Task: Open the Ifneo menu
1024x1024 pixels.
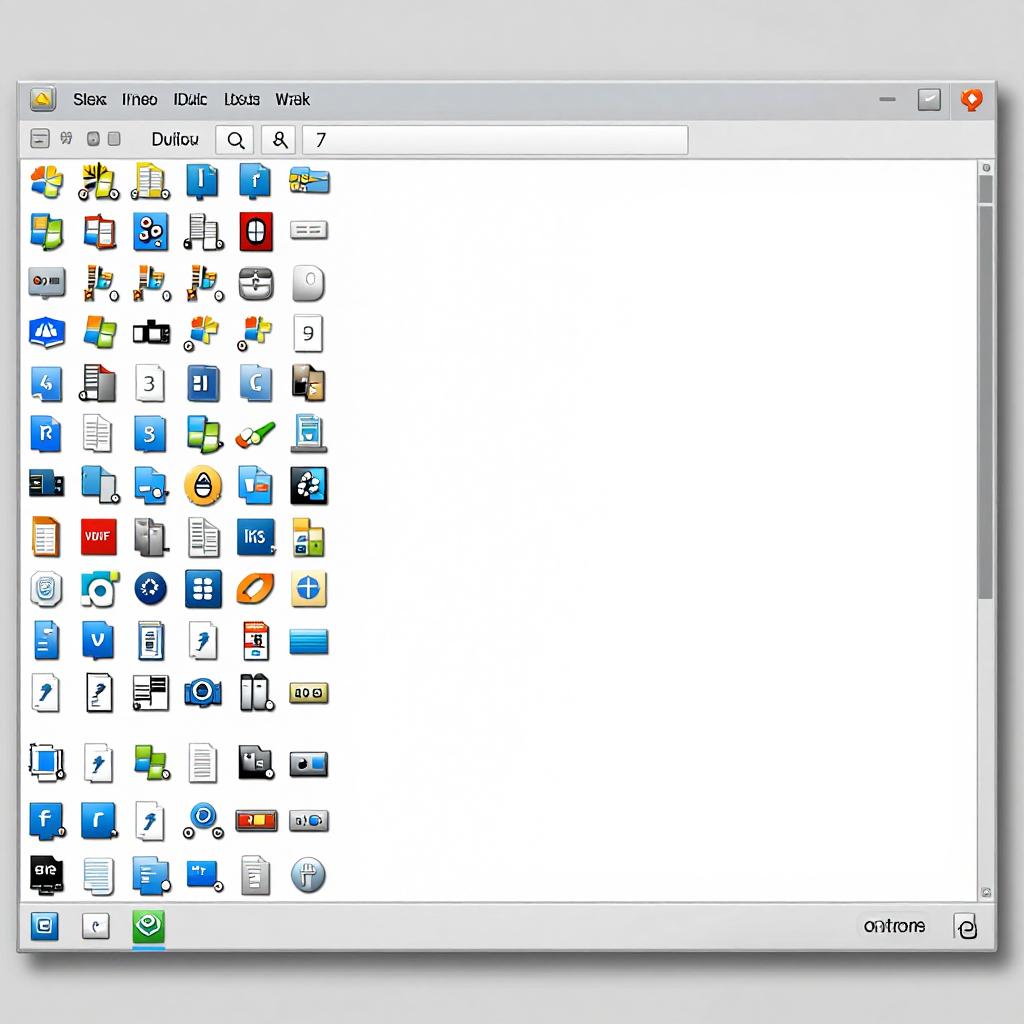Action: pyautogui.click(x=139, y=99)
